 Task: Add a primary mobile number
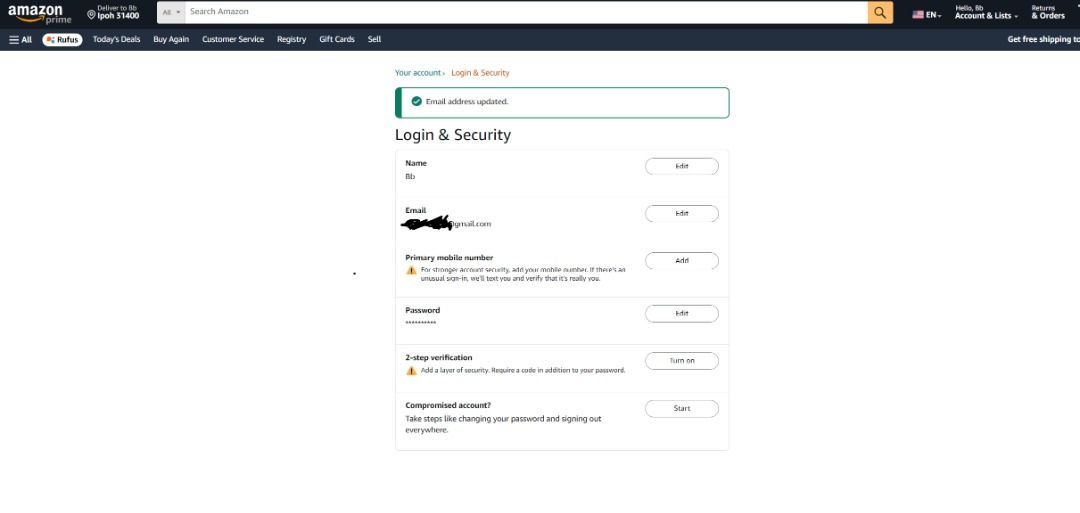click(x=682, y=261)
